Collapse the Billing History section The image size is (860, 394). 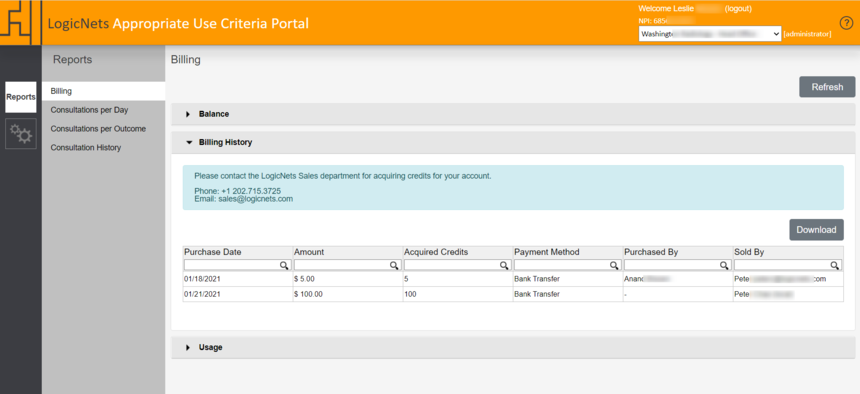click(x=513, y=142)
